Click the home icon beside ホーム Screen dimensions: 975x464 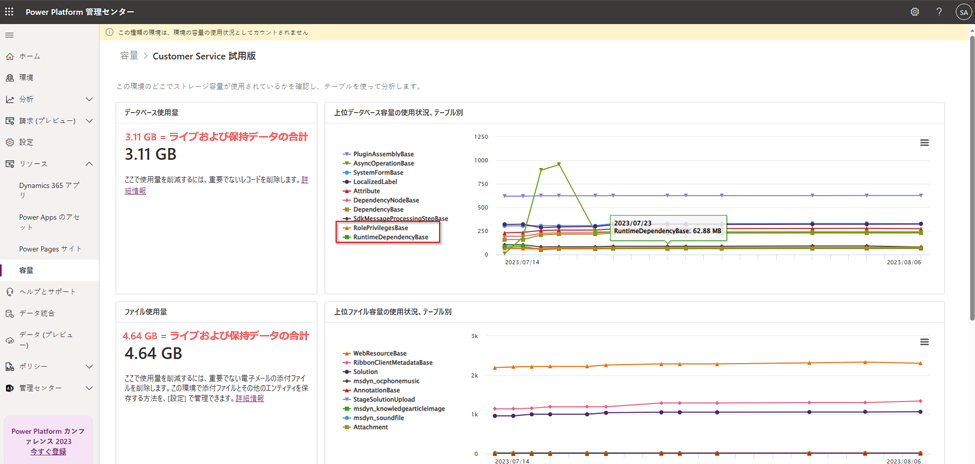pyautogui.click(x=9, y=57)
